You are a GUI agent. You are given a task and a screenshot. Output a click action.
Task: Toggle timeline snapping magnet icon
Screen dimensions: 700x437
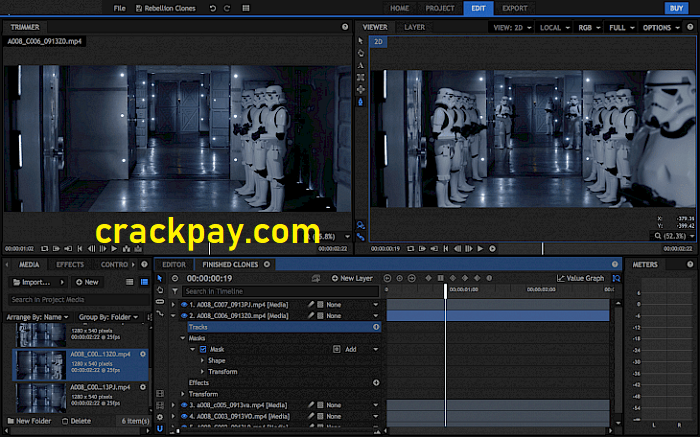[160, 429]
